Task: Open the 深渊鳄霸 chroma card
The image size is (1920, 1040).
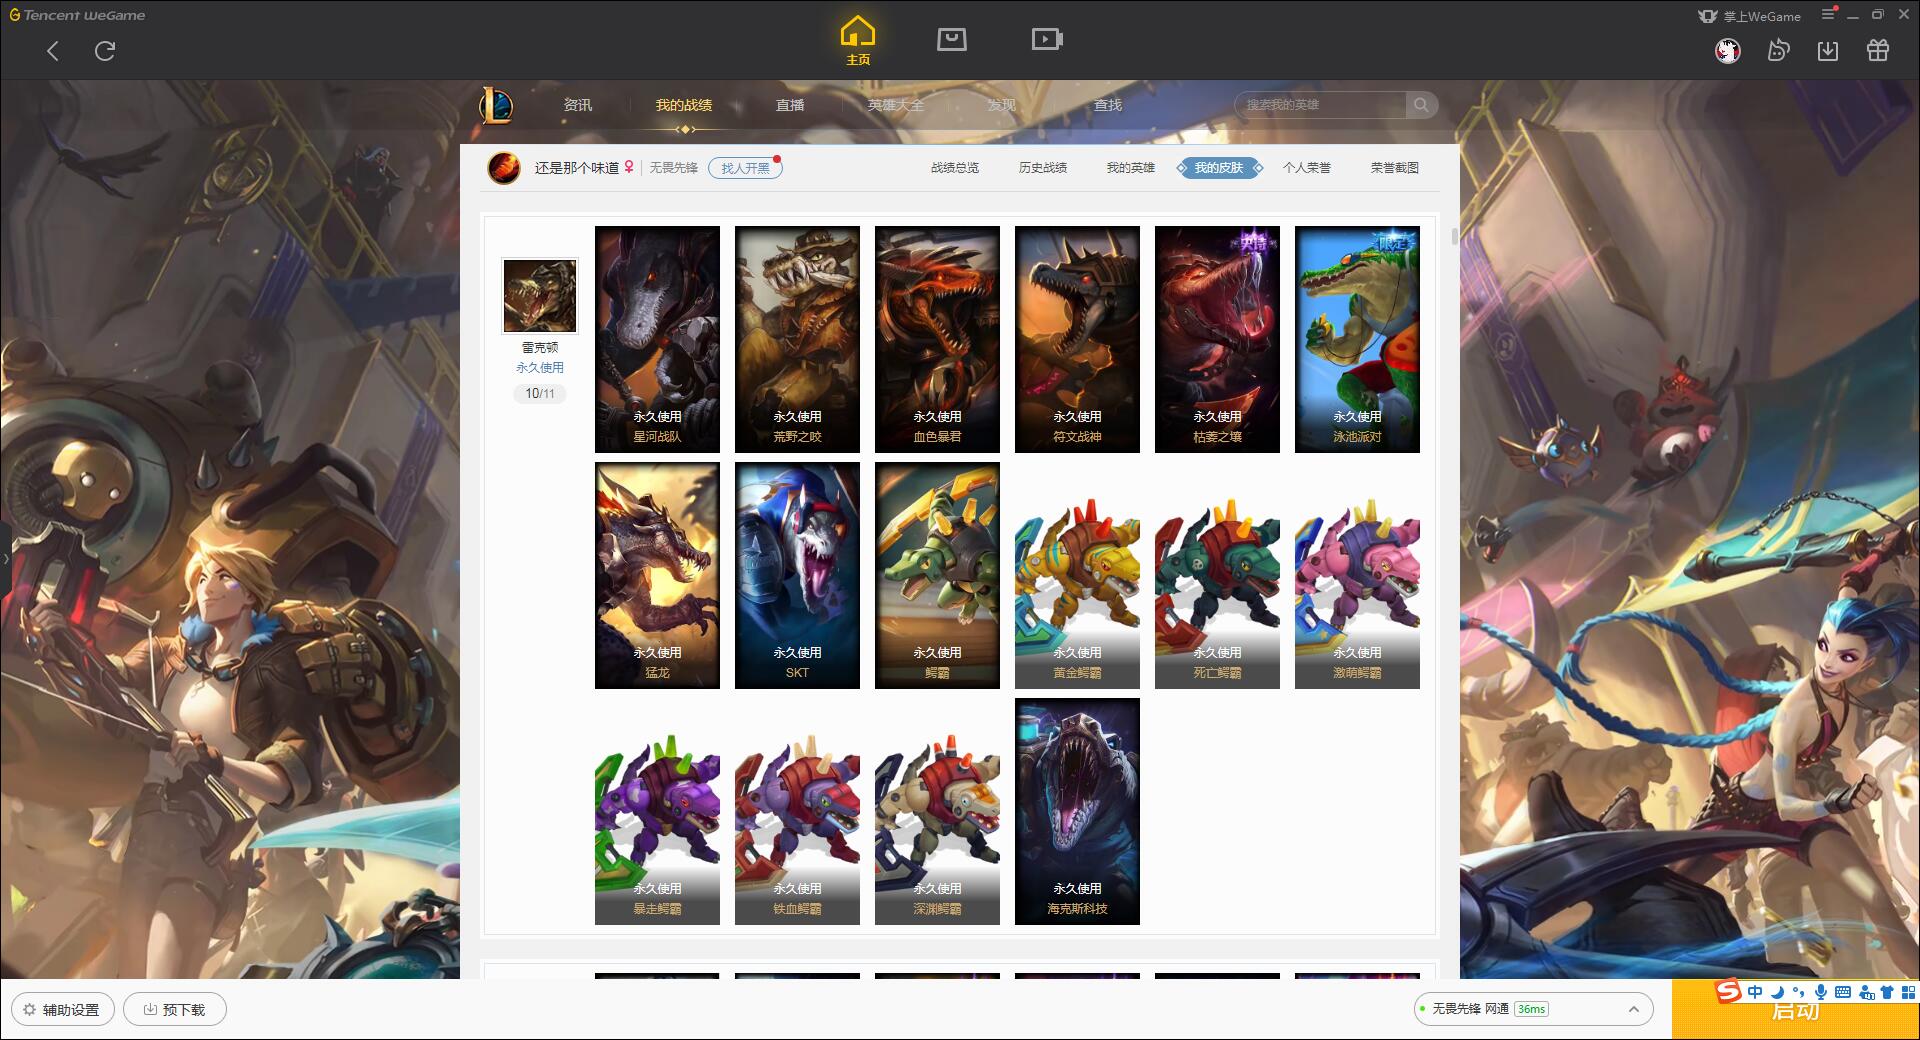Action: pos(937,811)
